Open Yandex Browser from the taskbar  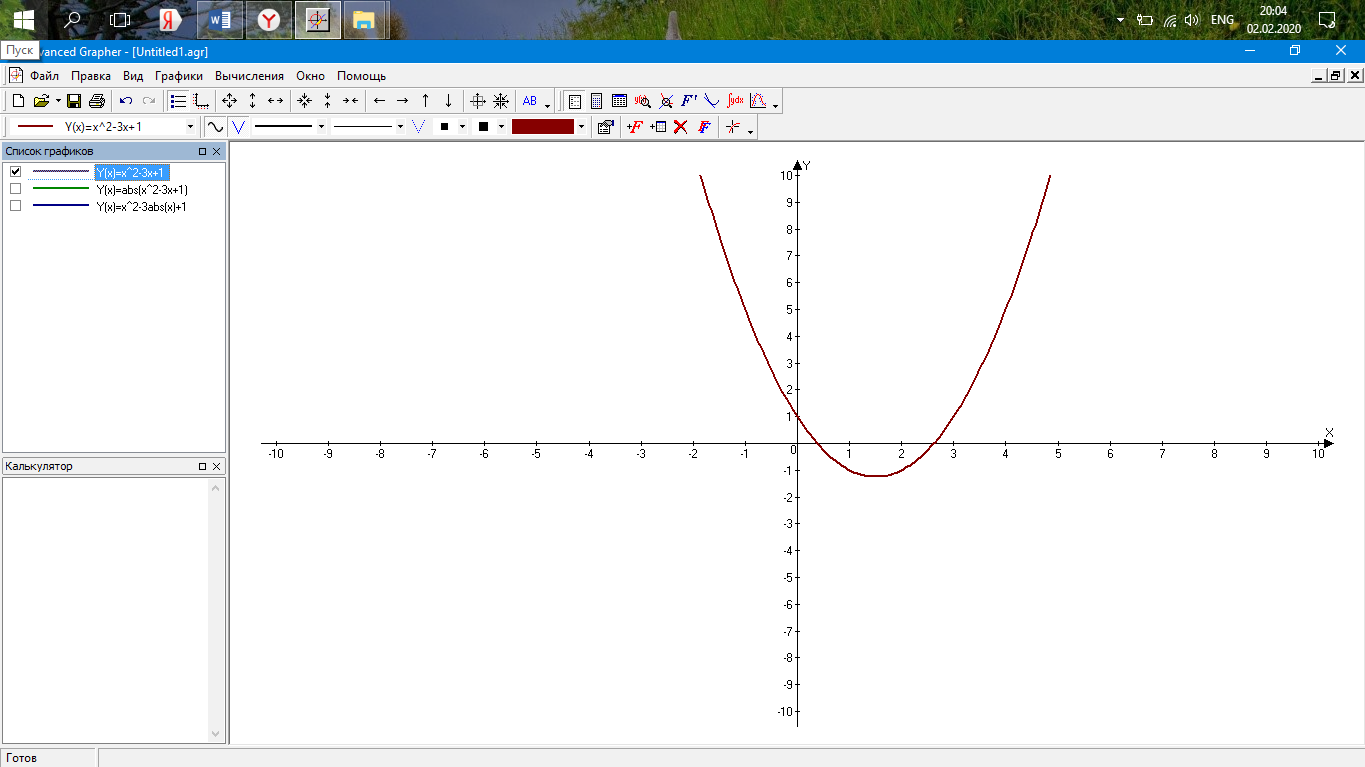269,19
